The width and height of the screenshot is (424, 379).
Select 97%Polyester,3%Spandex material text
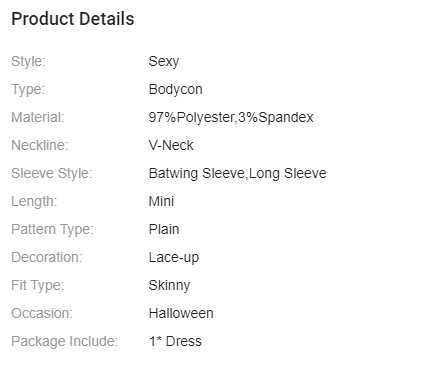[x=231, y=118]
